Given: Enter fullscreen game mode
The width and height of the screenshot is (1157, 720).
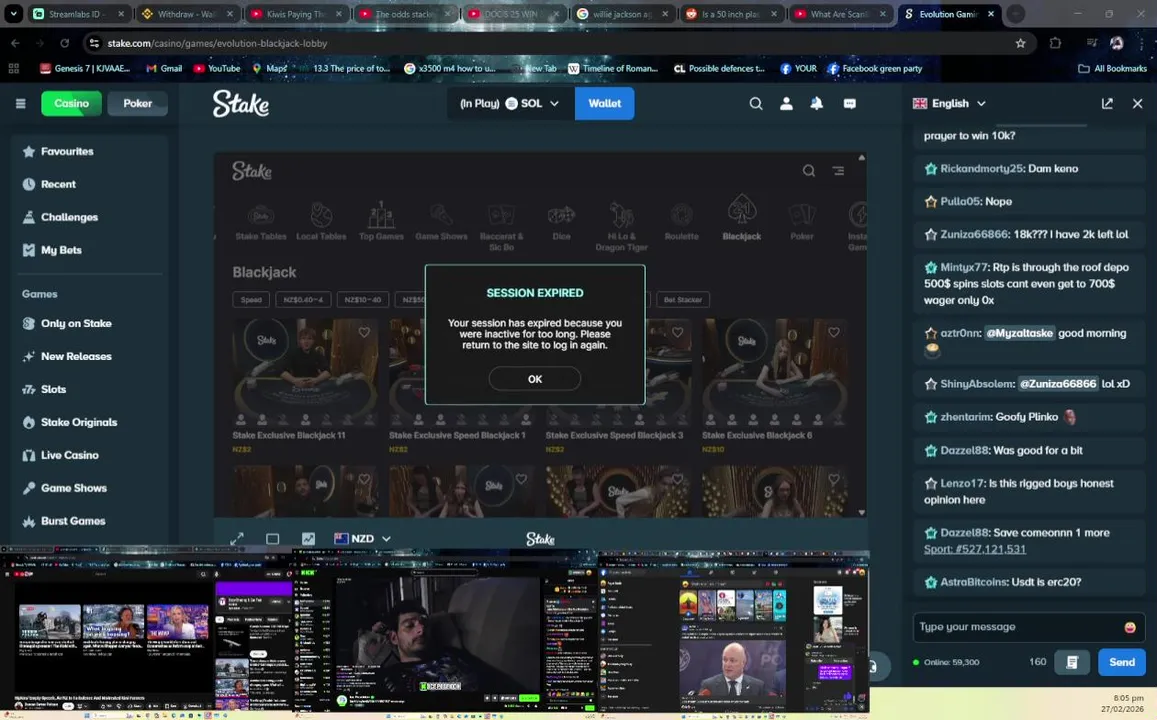Looking at the screenshot, I should (x=237, y=539).
